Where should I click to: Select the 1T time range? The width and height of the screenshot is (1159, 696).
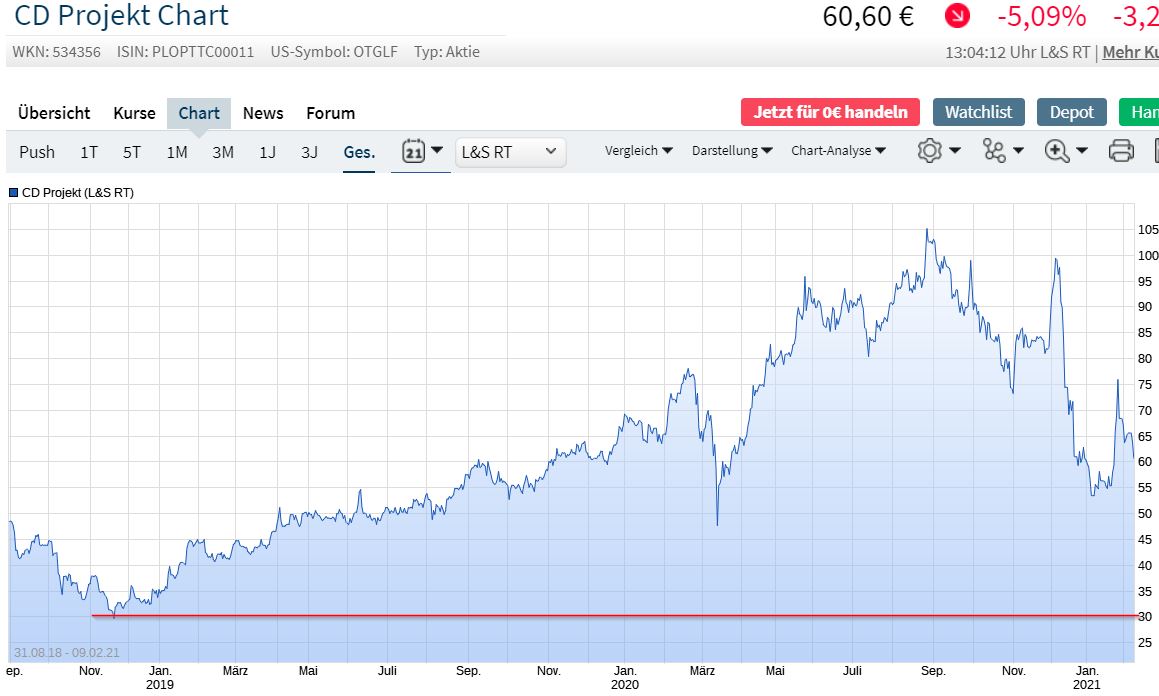89,152
